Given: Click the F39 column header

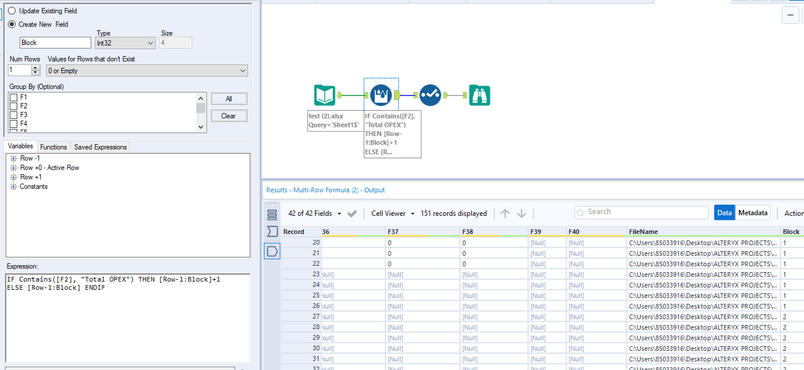Looking at the screenshot, I should pos(547,232).
